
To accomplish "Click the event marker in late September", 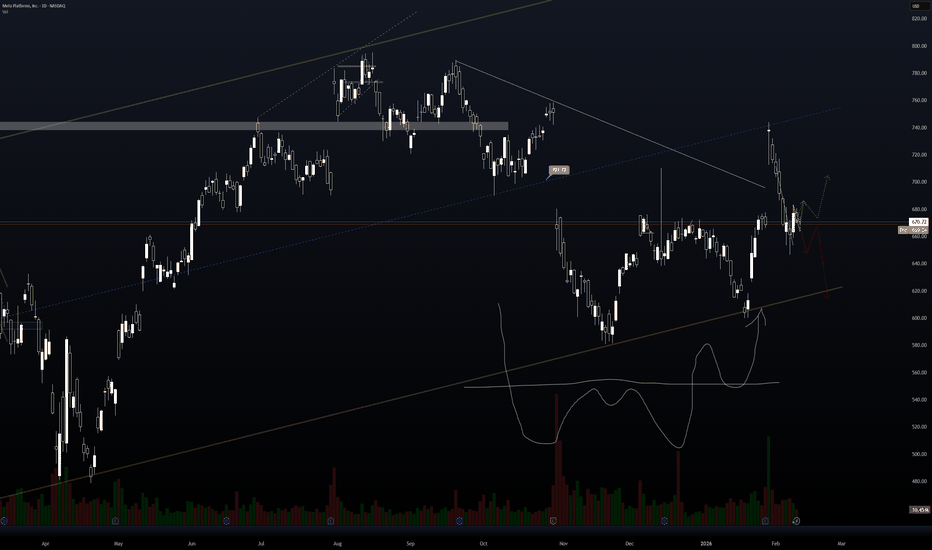I will pyautogui.click(x=459, y=521).
